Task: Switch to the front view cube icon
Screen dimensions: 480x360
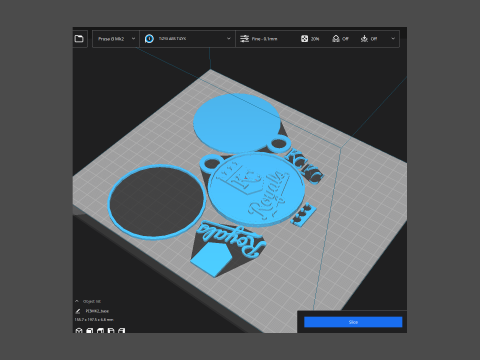Action: 89,331
